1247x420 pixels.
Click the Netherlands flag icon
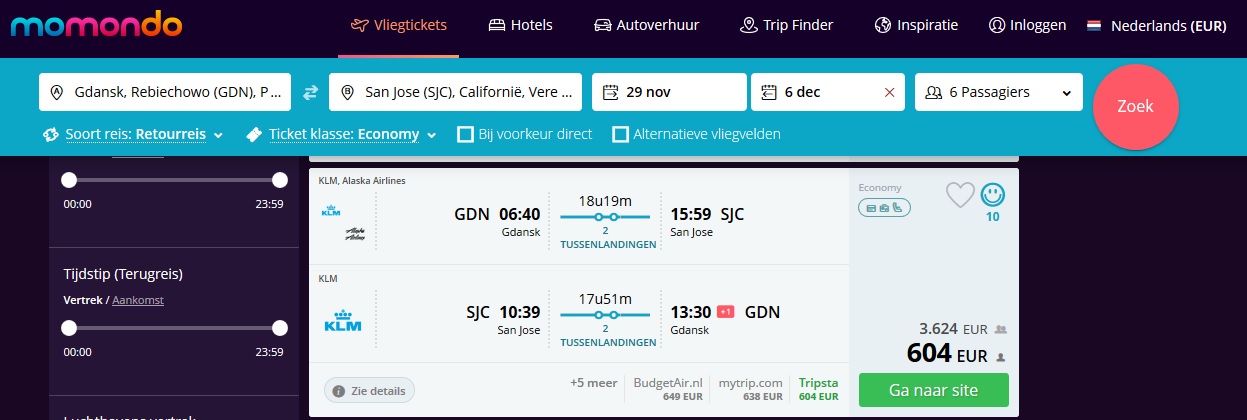pos(1094,25)
